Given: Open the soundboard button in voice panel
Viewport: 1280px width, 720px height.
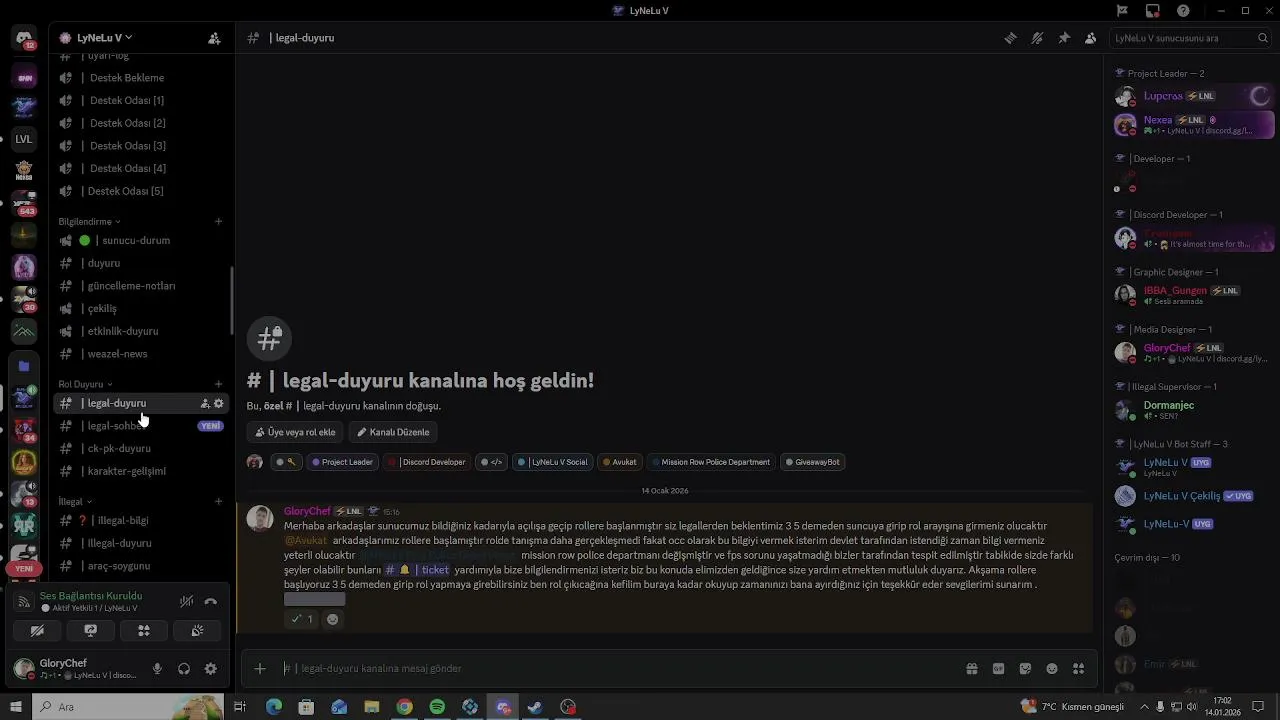Looking at the screenshot, I should 197,631.
